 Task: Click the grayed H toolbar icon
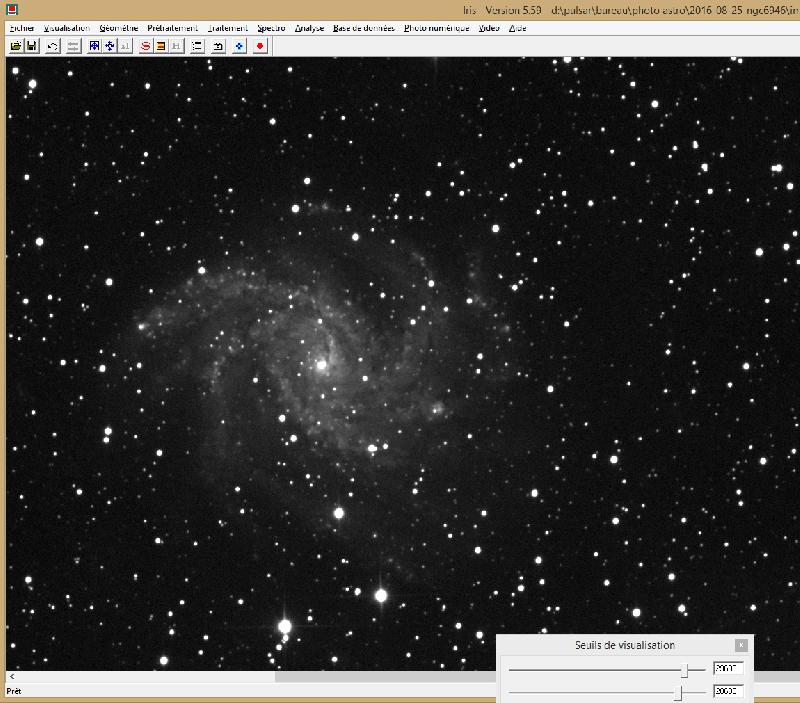pyautogui.click(x=176, y=46)
